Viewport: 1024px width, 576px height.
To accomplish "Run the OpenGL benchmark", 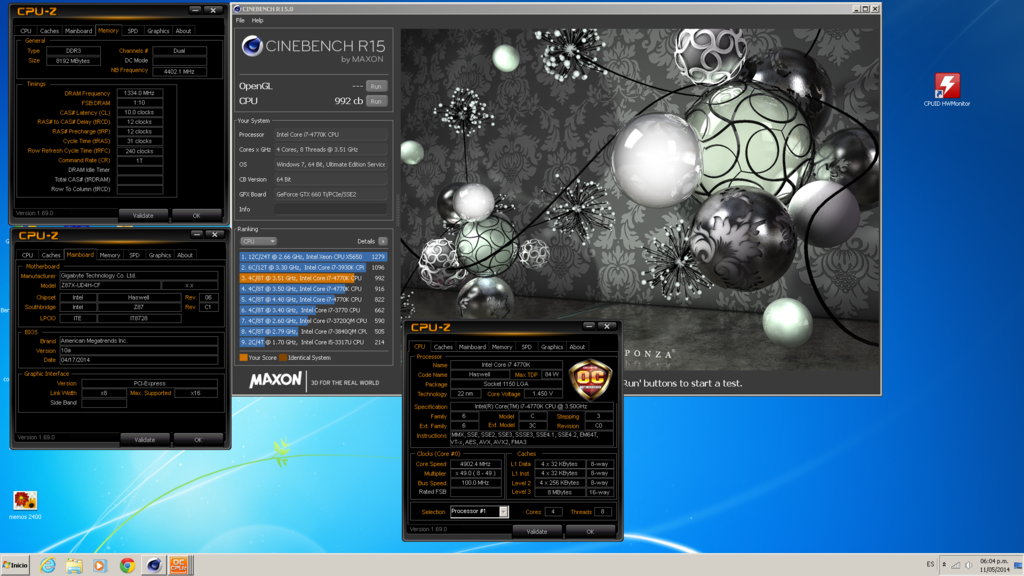I will tap(376, 86).
